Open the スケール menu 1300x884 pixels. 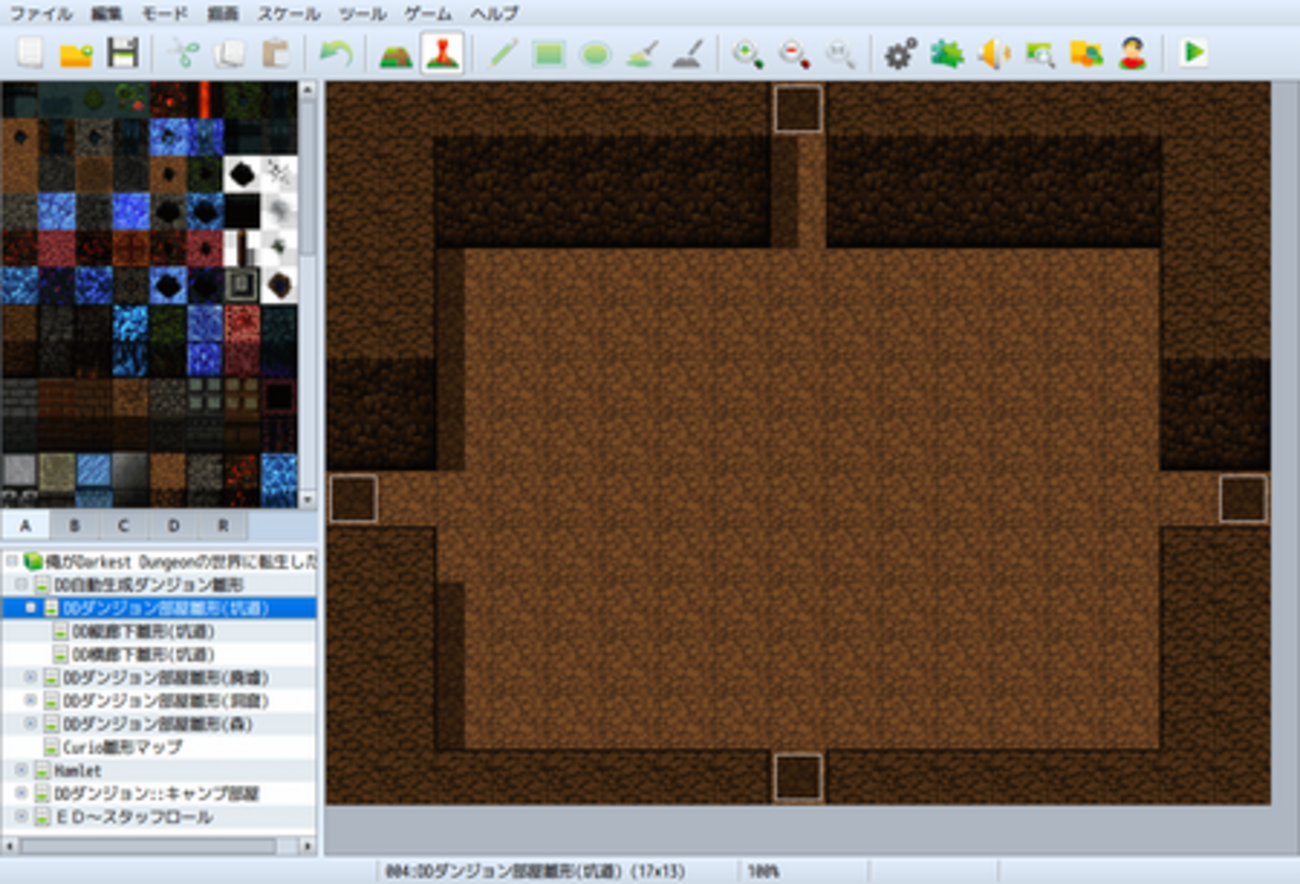point(289,14)
